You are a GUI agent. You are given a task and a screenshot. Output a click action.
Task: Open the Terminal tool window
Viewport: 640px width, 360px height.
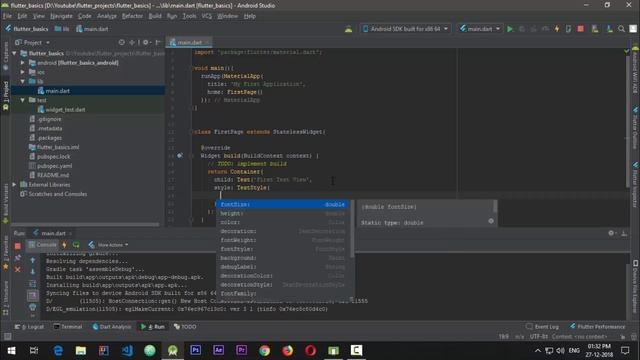click(x=68, y=327)
